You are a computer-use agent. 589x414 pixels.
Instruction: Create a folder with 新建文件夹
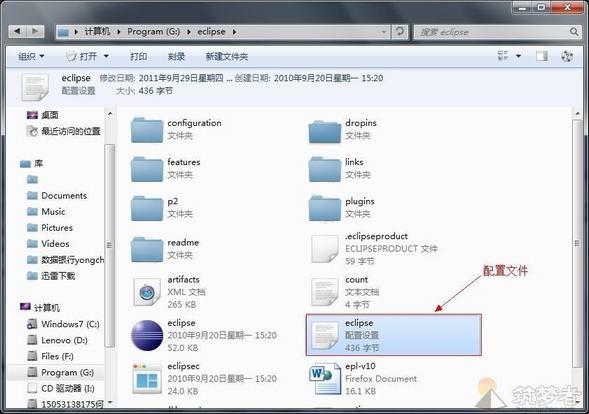point(227,56)
